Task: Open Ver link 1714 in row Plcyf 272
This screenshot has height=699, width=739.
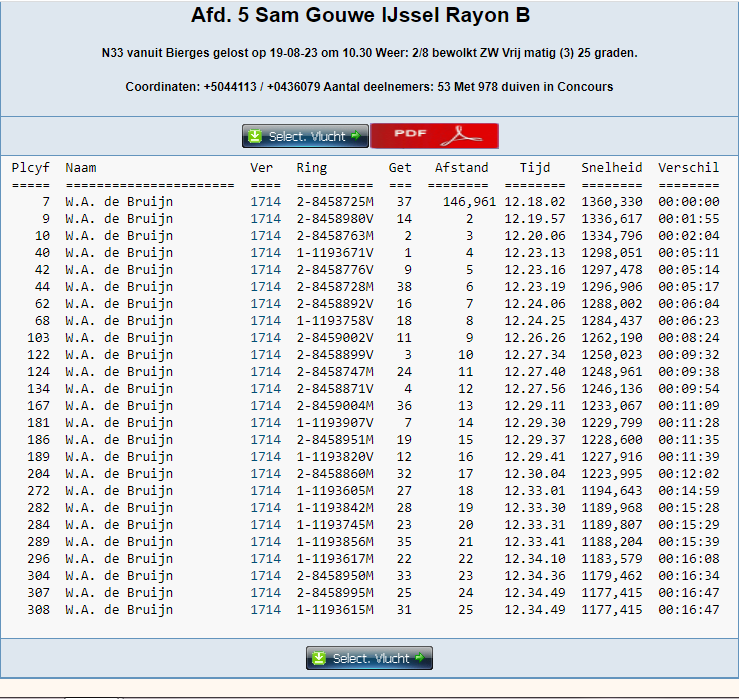Action: pyautogui.click(x=265, y=490)
